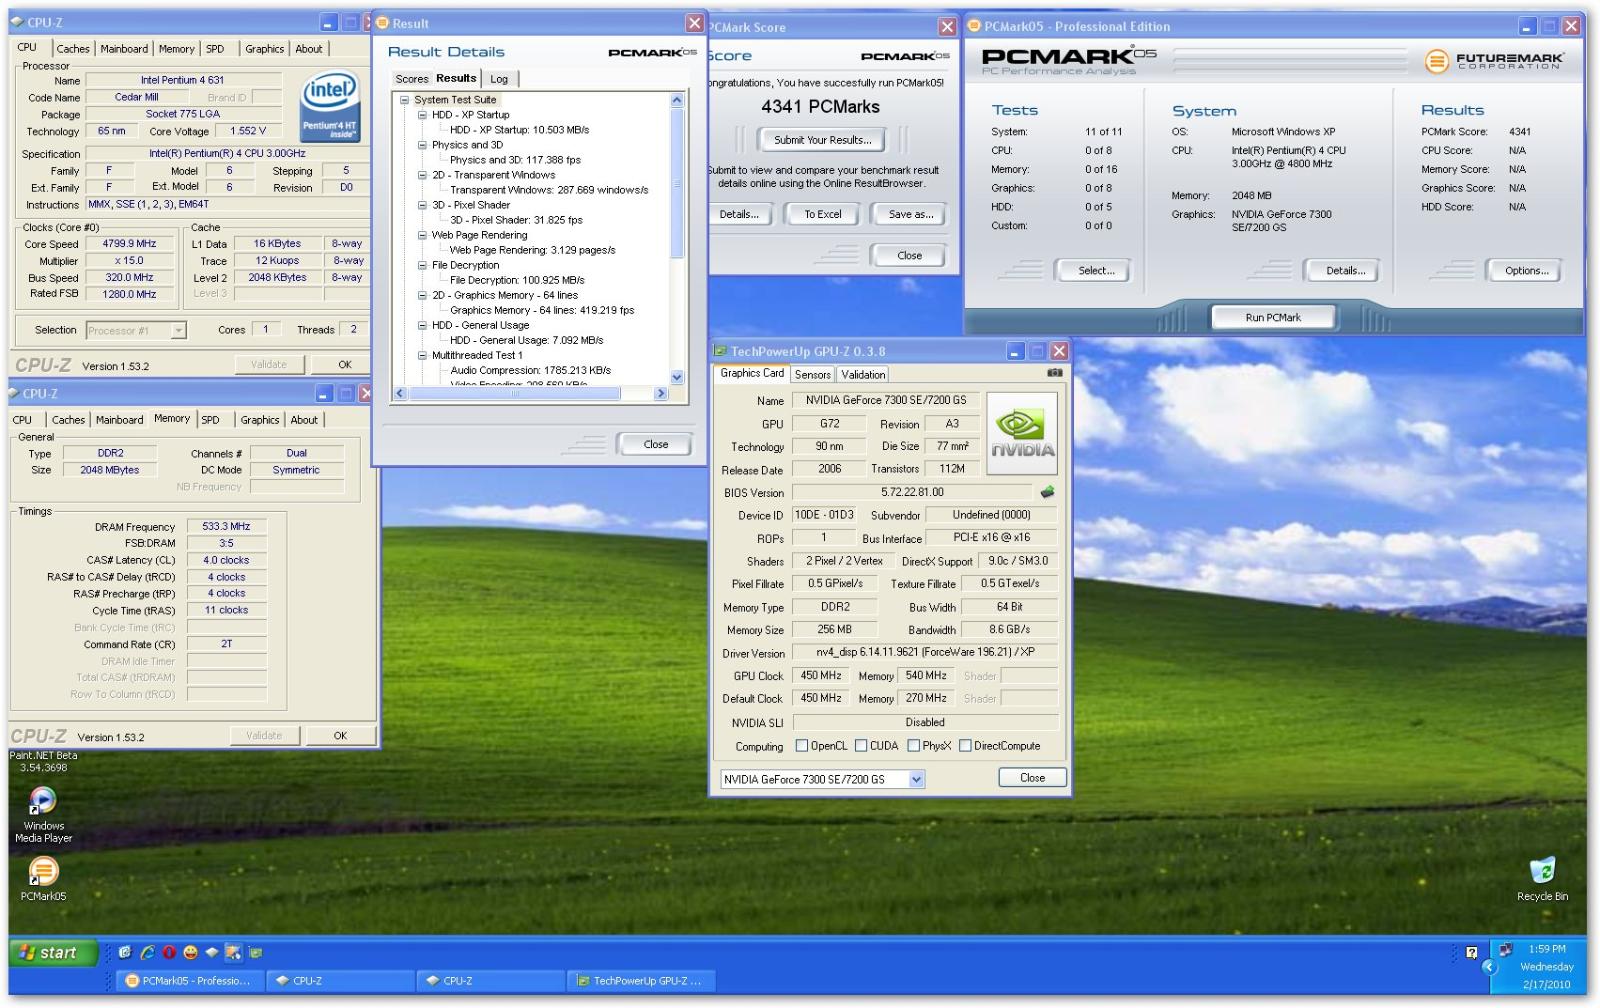Click Select... under Tests in PCMark05
This screenshot has height=1008, width=1600.
coord(1096,271)
